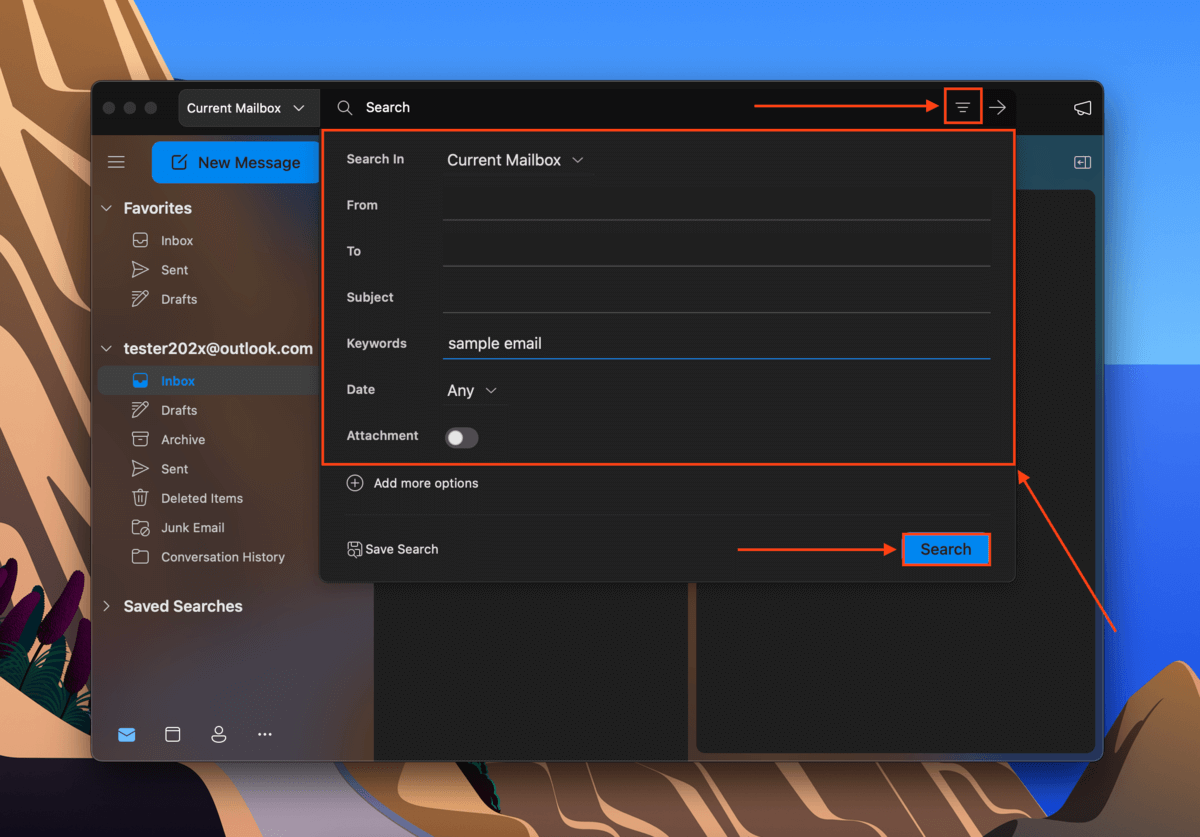Click the Save Search disk icon
Image resolution: width=1200 pixels, height=837 pixels.
click(x=354, y=549)
